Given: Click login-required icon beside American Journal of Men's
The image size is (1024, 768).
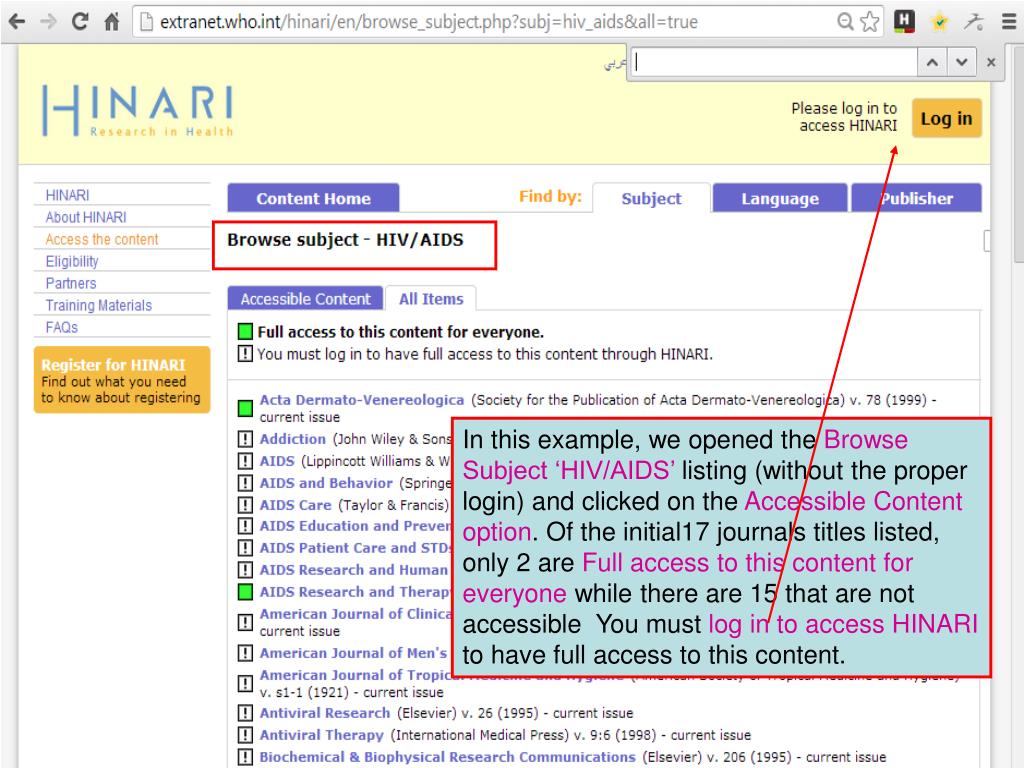Looking at the screenshot, I should pos(245,653).
